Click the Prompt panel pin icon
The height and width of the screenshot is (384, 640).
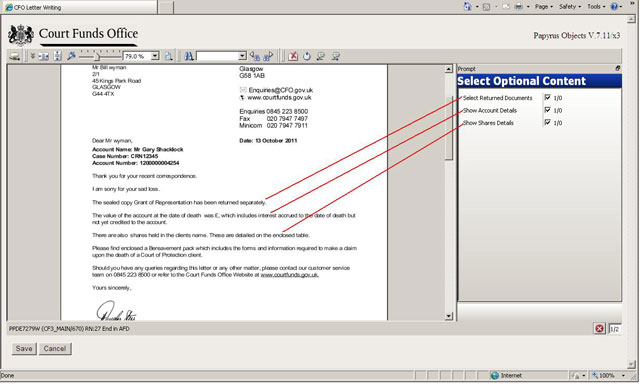coord(618,68)
